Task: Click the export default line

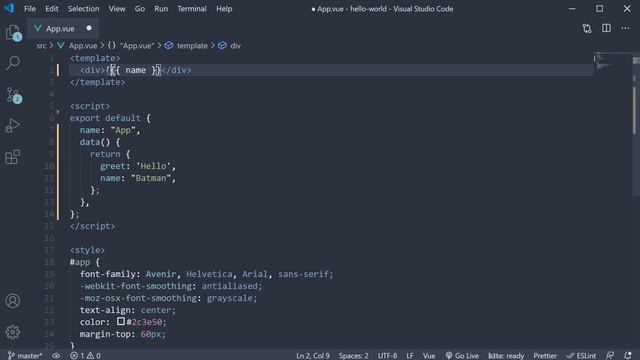Action: click(110, 118)
